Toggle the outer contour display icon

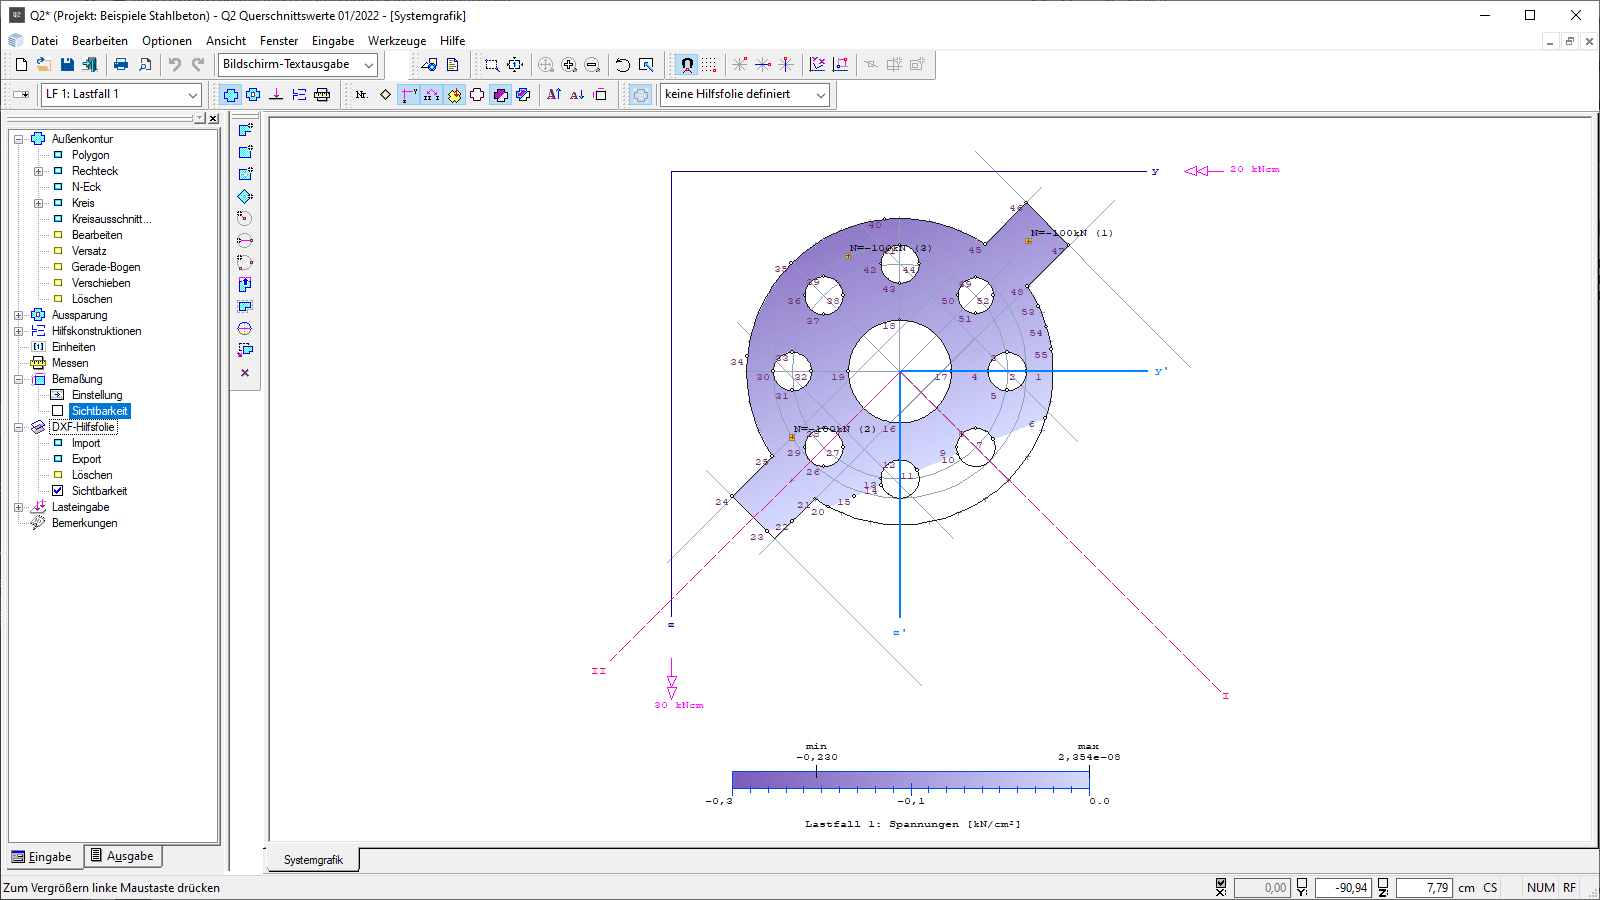coord(231,95)
